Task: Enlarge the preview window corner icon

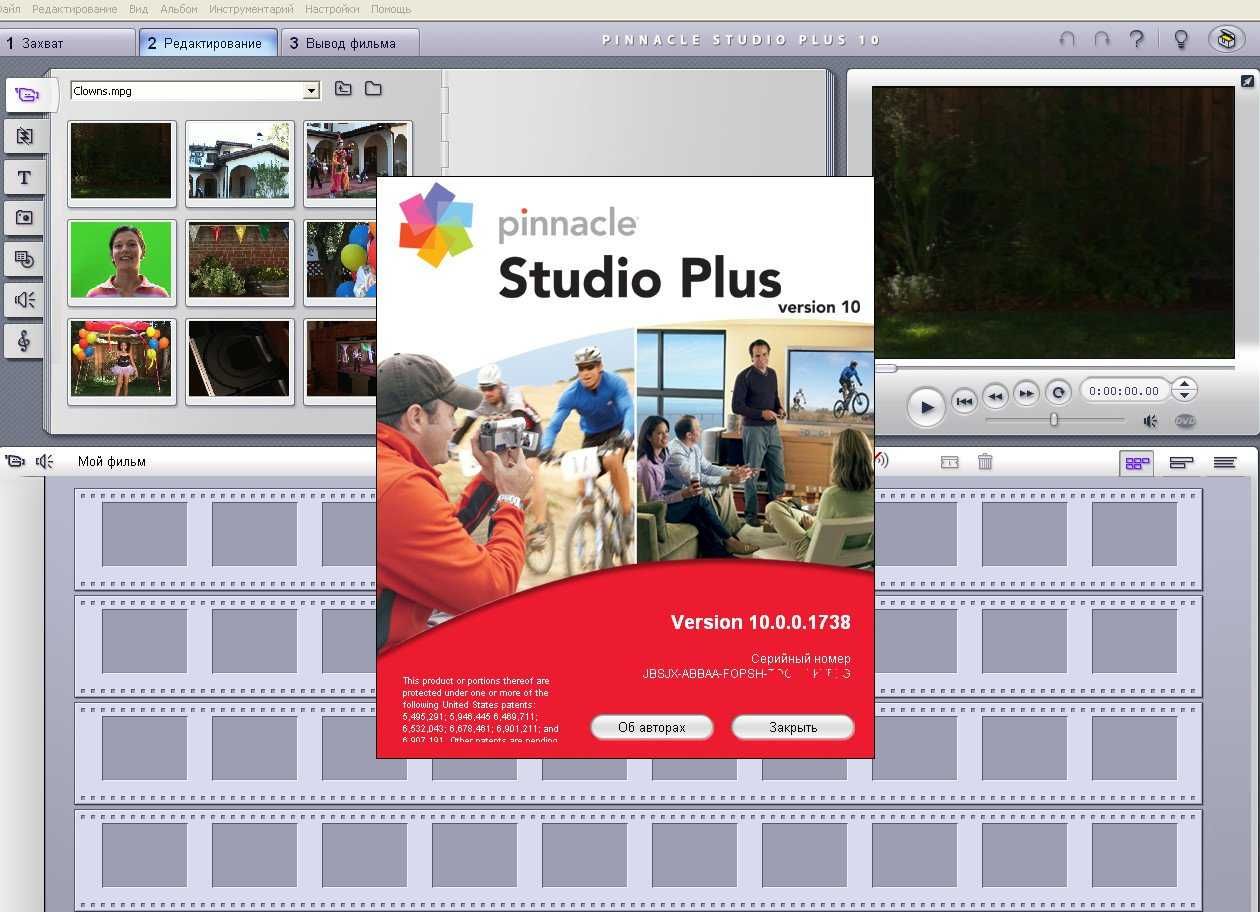Action: 1247,81
